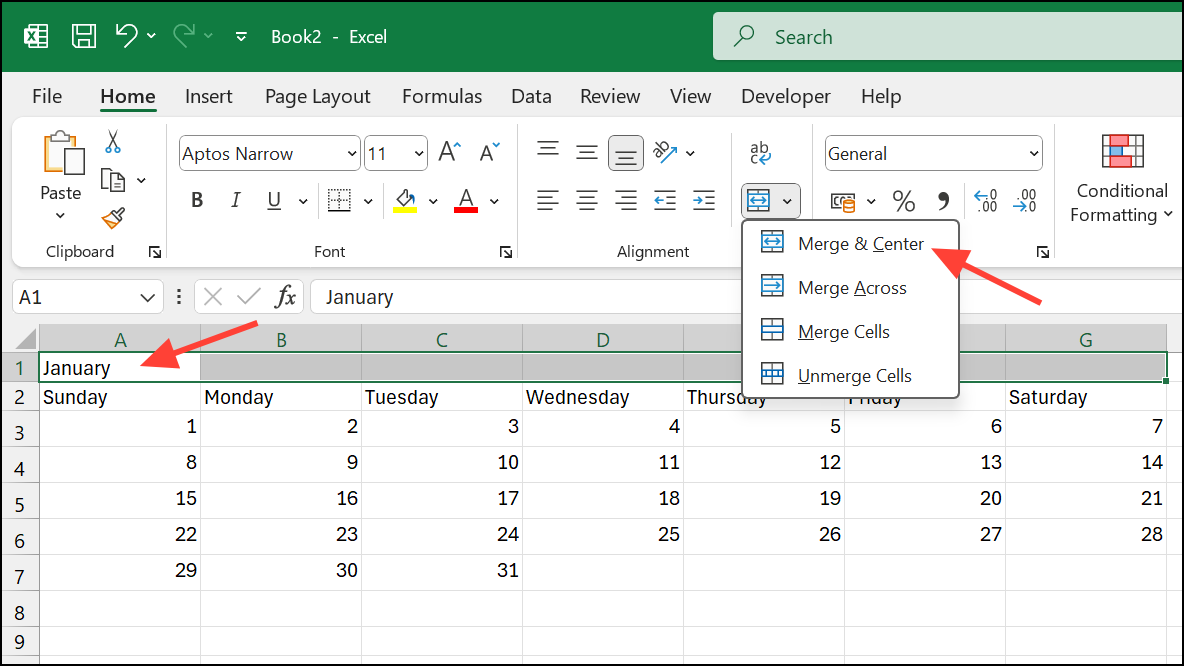Select Merge & Center menu option
This screenshot has height=666, width=1184.
coord(860,244)
